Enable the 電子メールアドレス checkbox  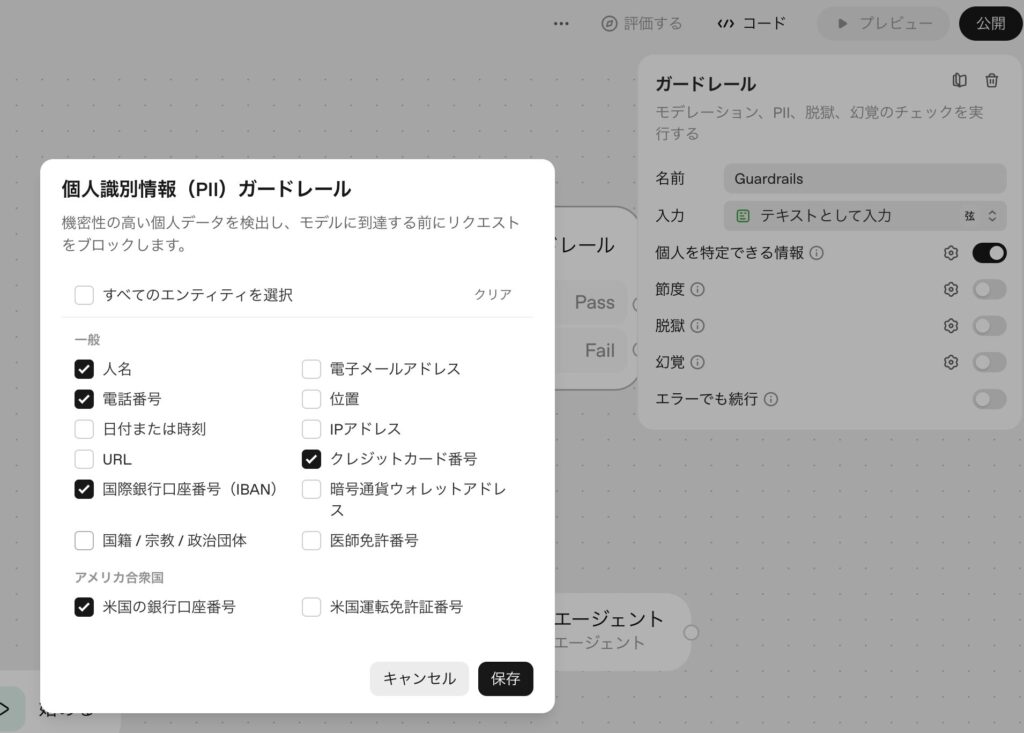coord(312,369)
